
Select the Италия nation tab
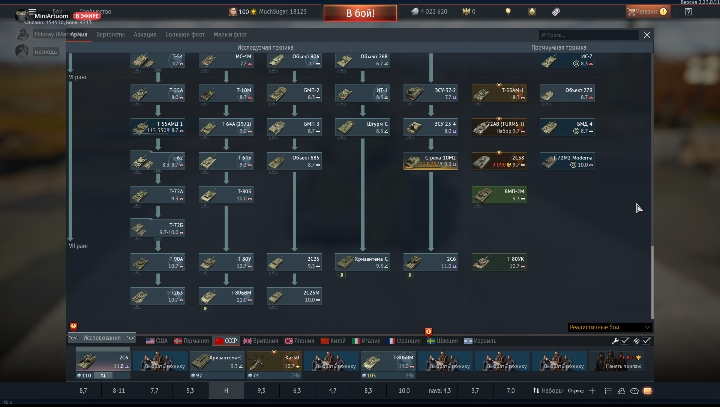pyautogui.click(x=366, y=341)
